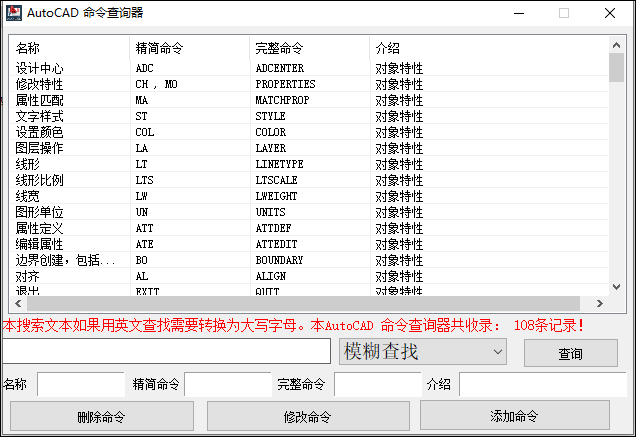
Task: Click the 介绍 input field
Action: pos(543,384)
